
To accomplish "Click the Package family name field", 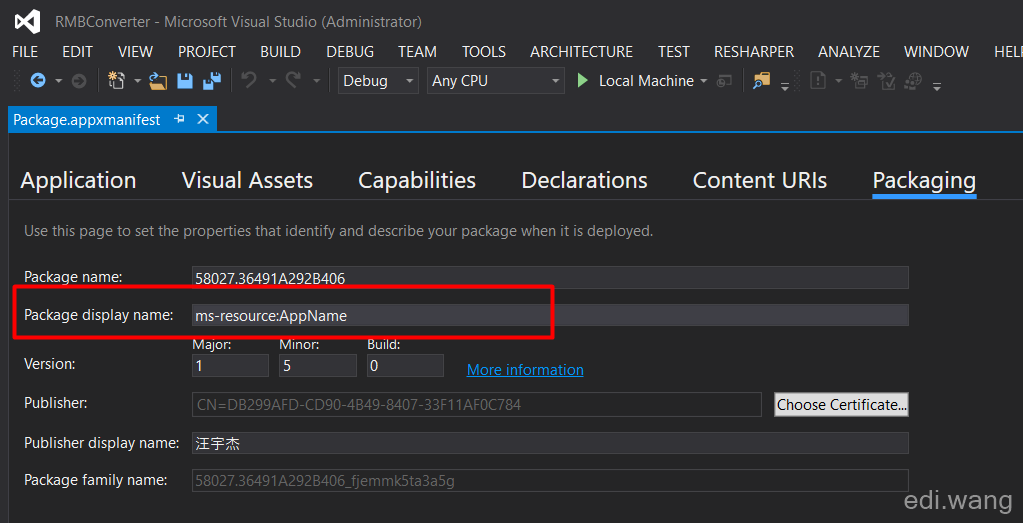I will pos(550,481).
